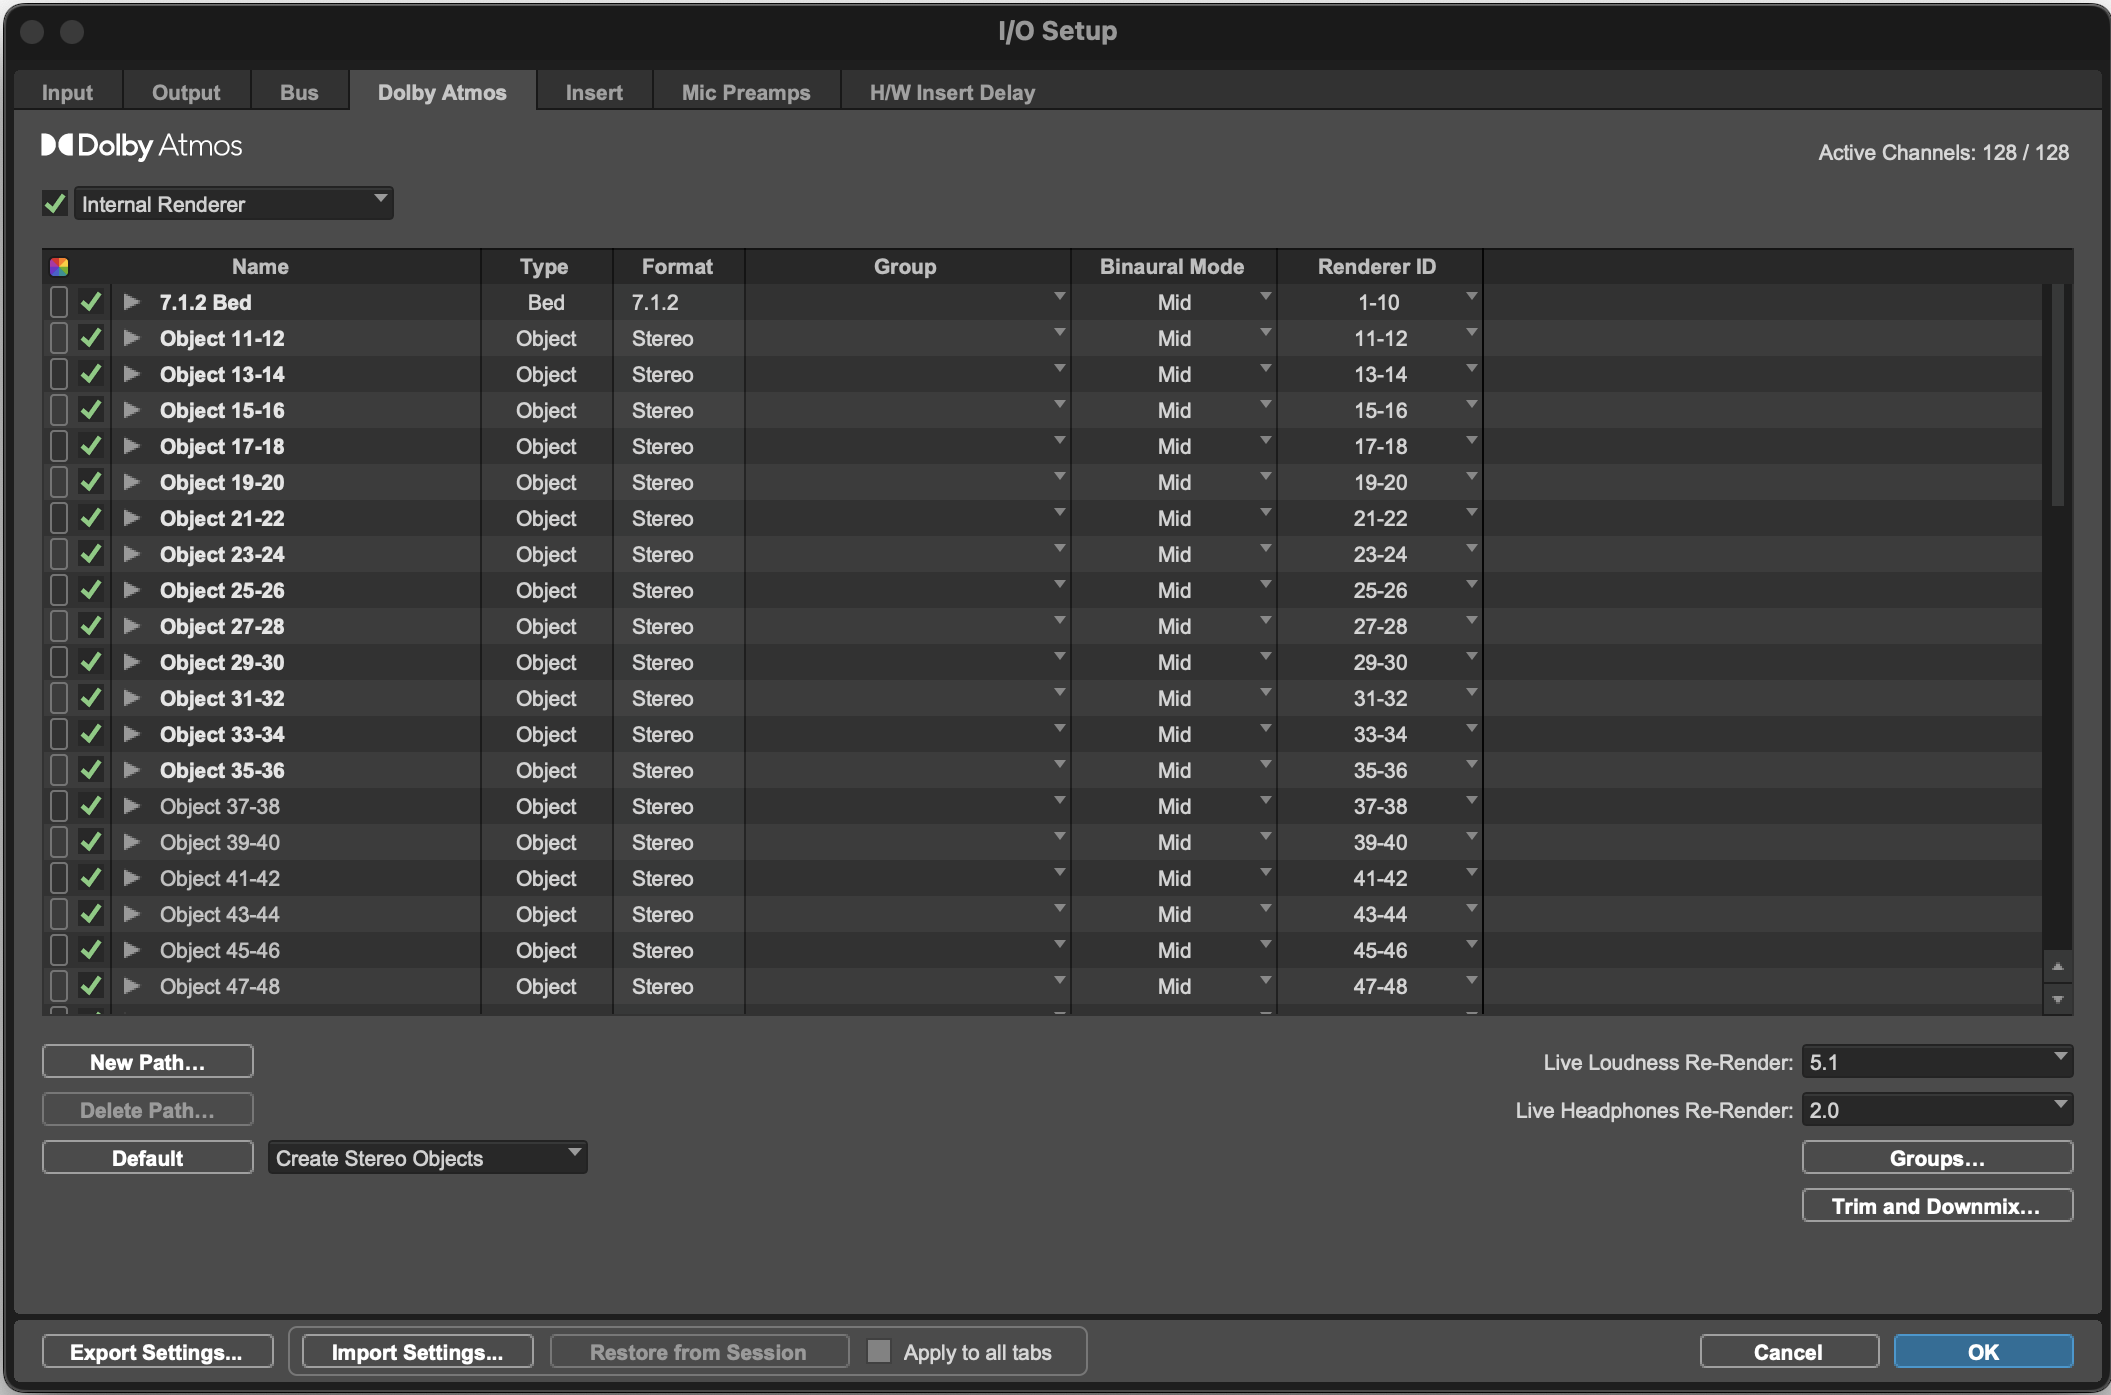Switch to the H/W Insert Delay tab

(x=952, y=92)
